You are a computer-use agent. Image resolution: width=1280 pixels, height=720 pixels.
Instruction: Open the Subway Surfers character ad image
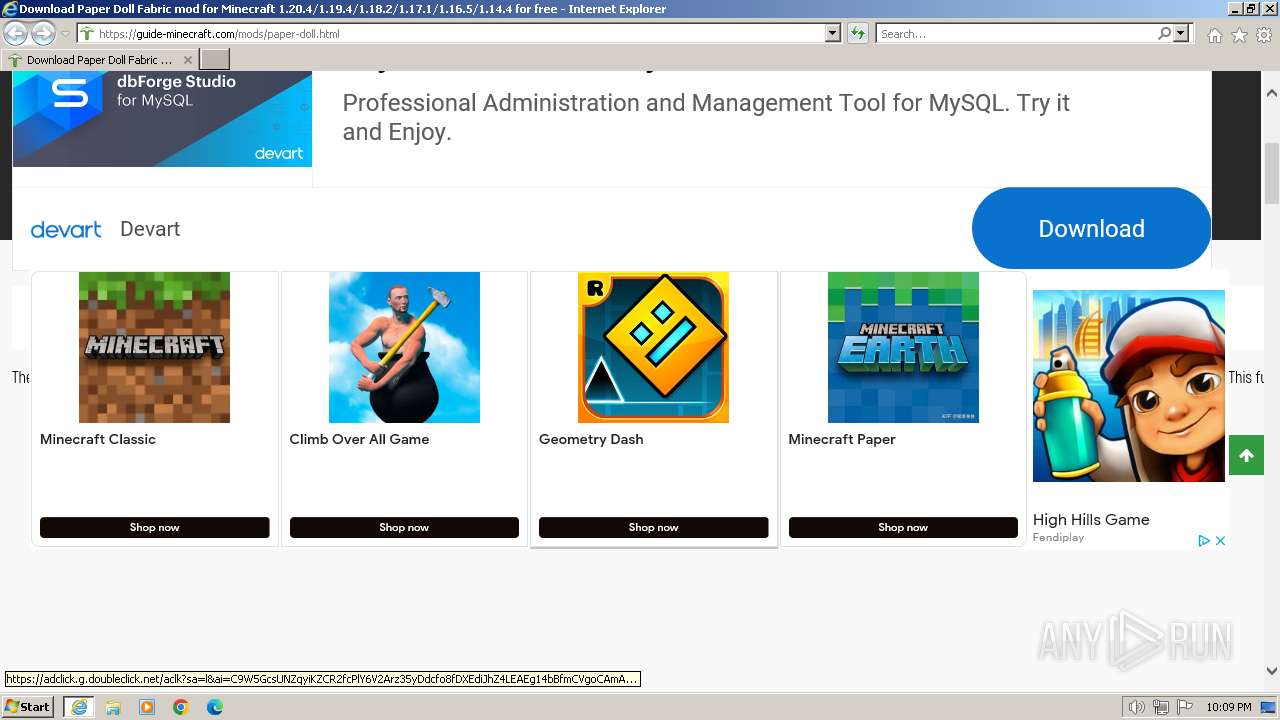(1129, 386)
